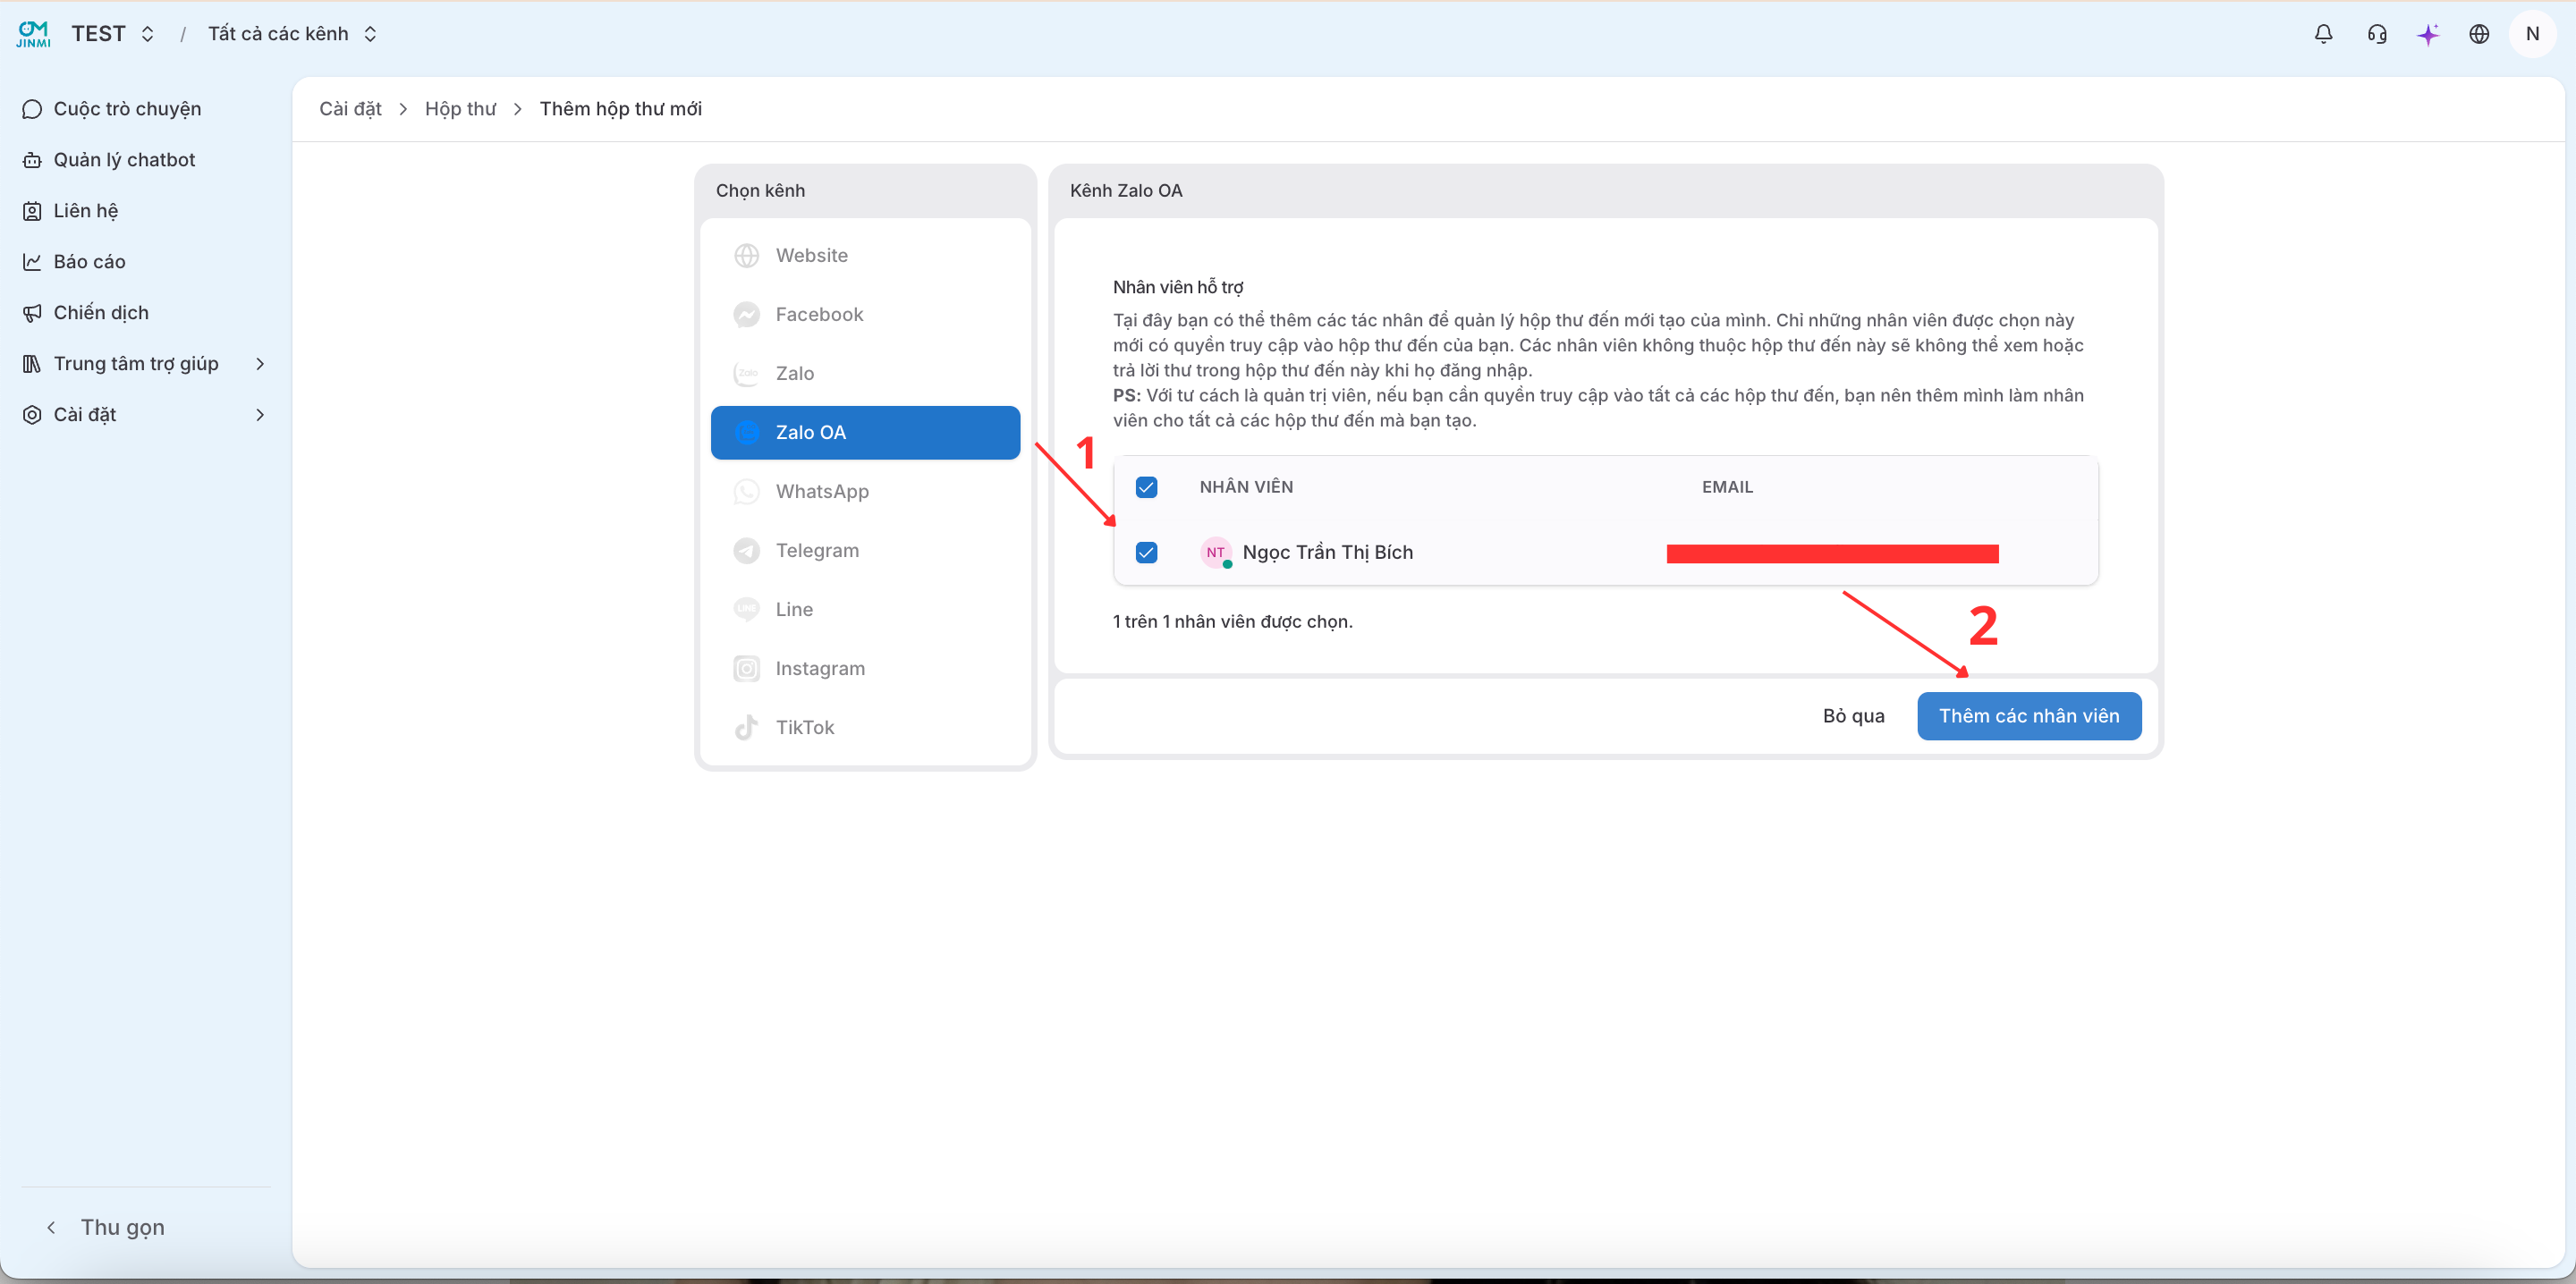Click the TikTok channel icon

[746, 728]
